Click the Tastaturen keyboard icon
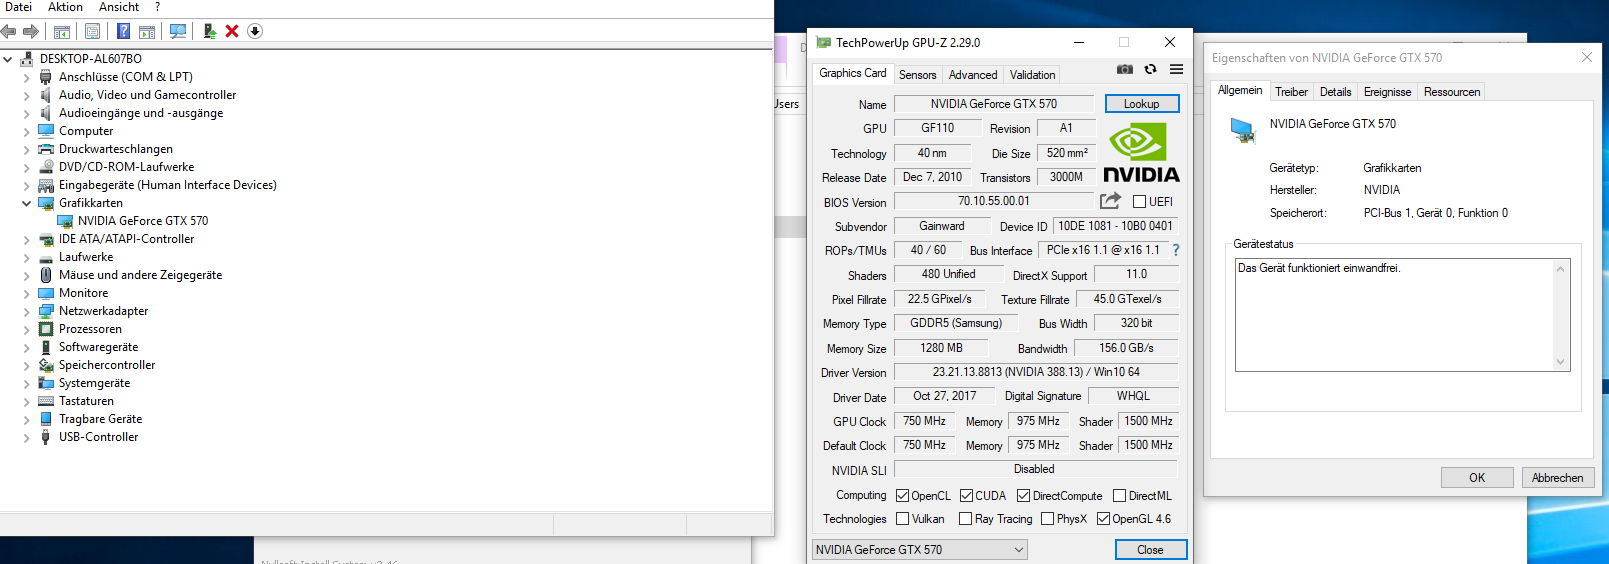Image resolution: width=1609 pixels, height=564 pixels. [x=46, y=401]
